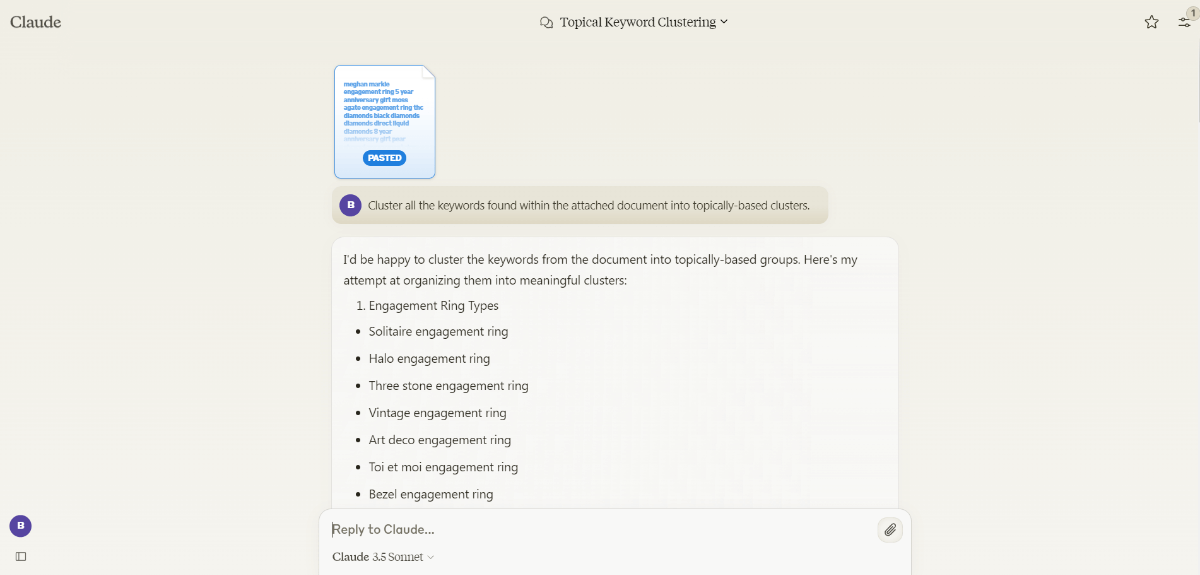
Task: Star this conversation
Action: (1151, 22)
